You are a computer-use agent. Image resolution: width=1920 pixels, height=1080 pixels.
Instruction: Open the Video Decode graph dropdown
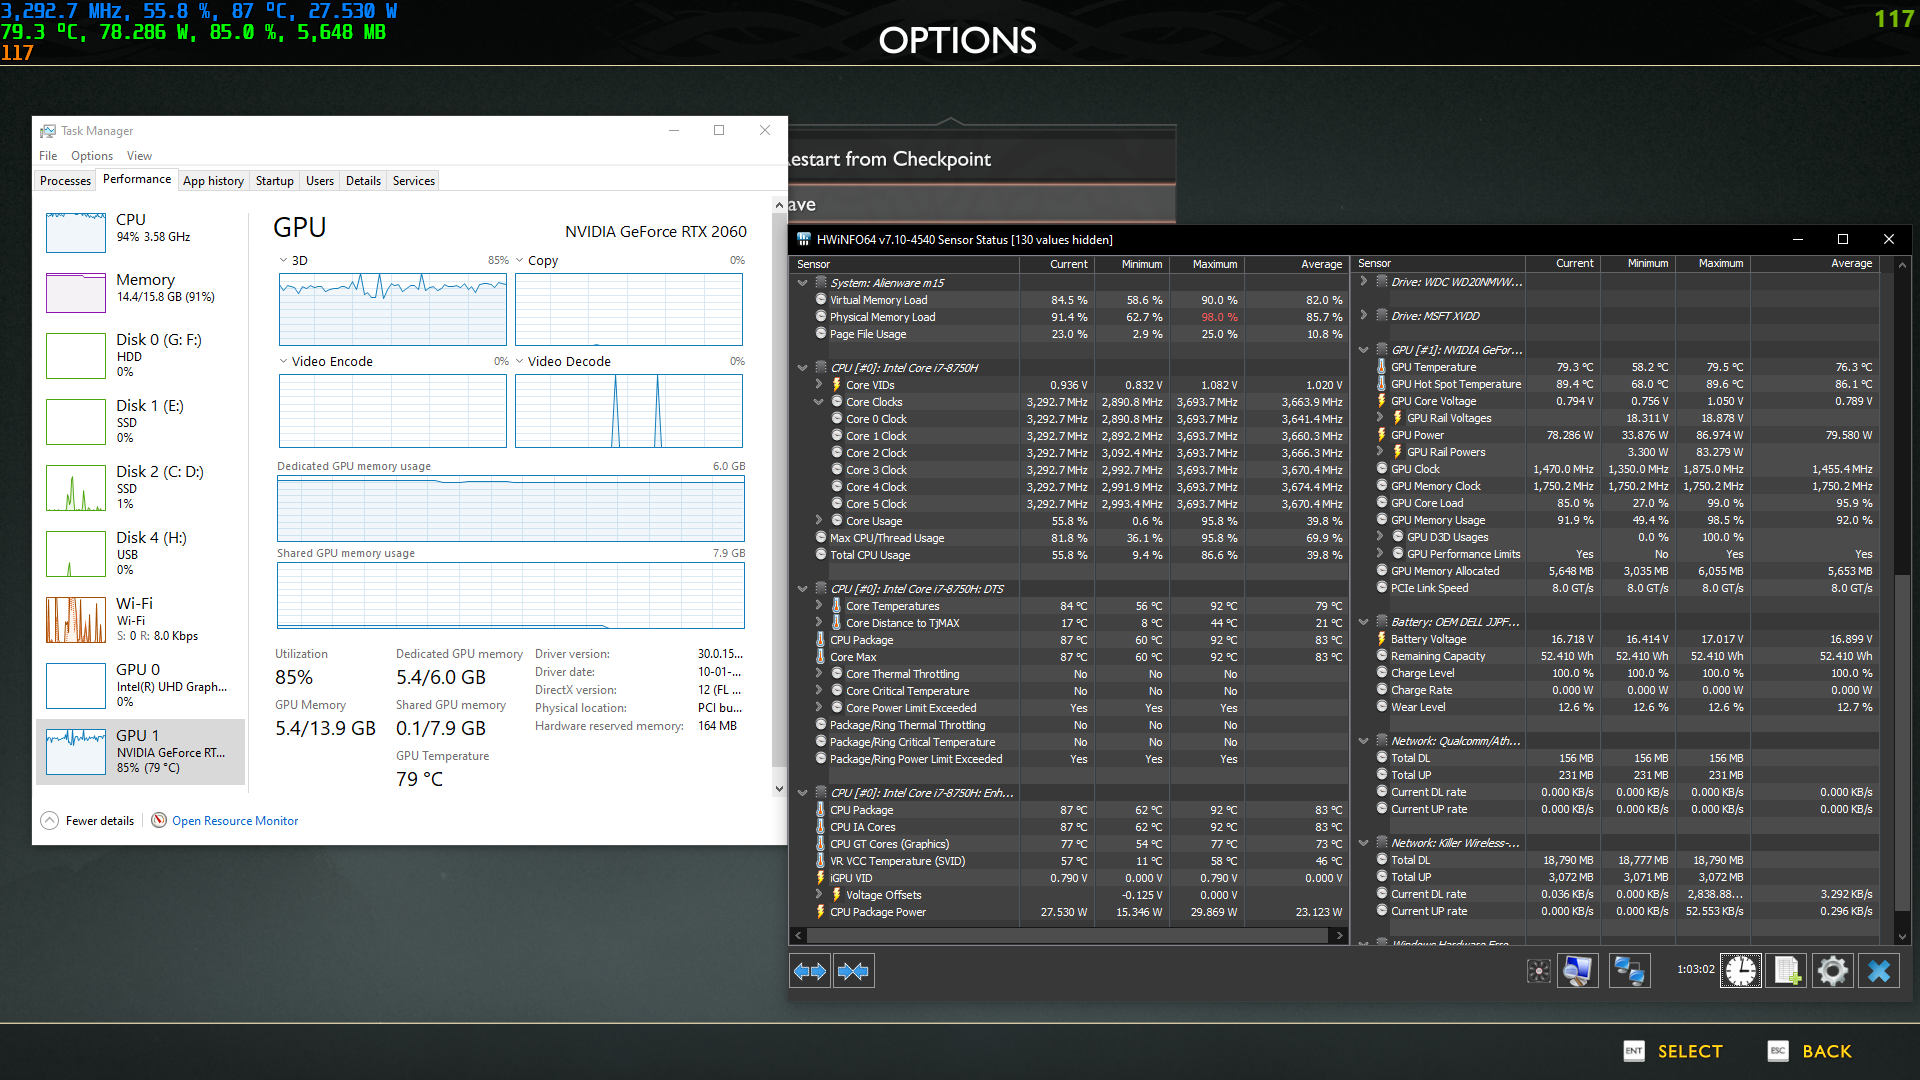pyautogui.click(x=519, y=361)
